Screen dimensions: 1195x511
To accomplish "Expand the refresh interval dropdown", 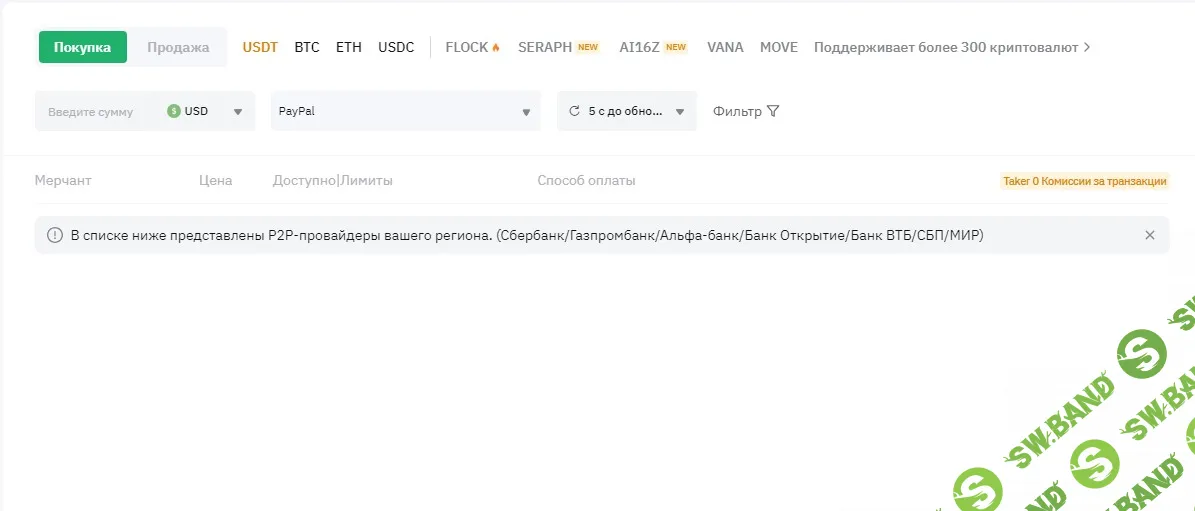I will (680, 112).
